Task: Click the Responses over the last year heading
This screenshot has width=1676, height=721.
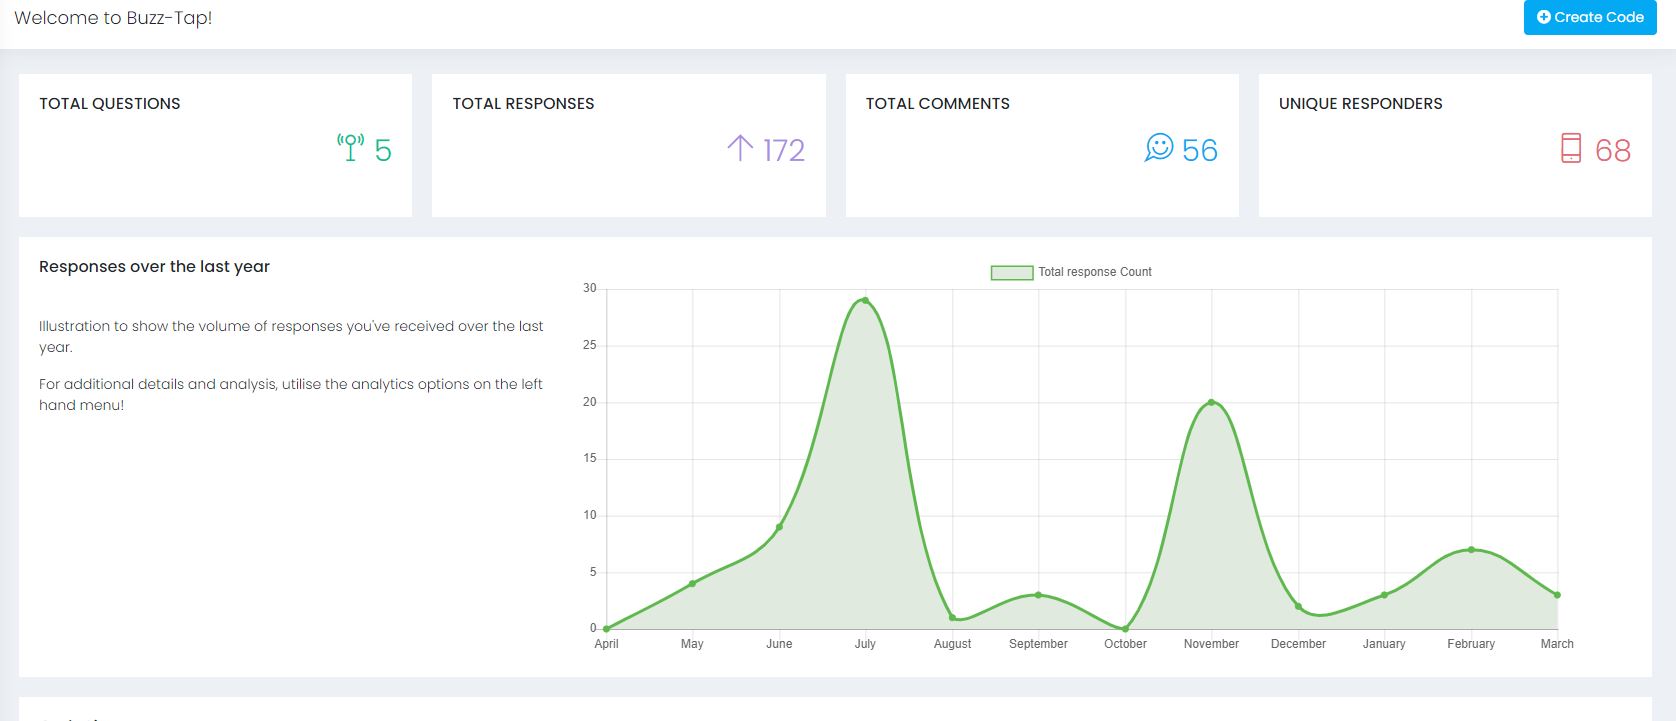Action: point(154,266)
